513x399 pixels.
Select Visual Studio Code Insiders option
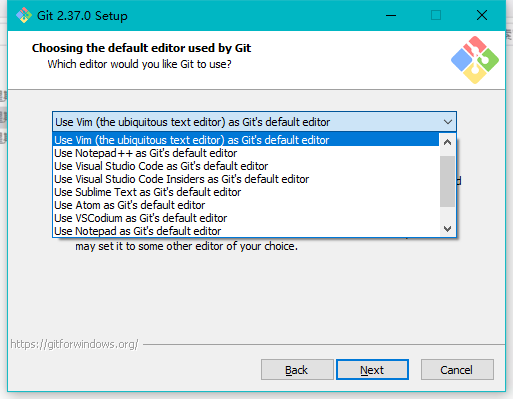(246, 179)
